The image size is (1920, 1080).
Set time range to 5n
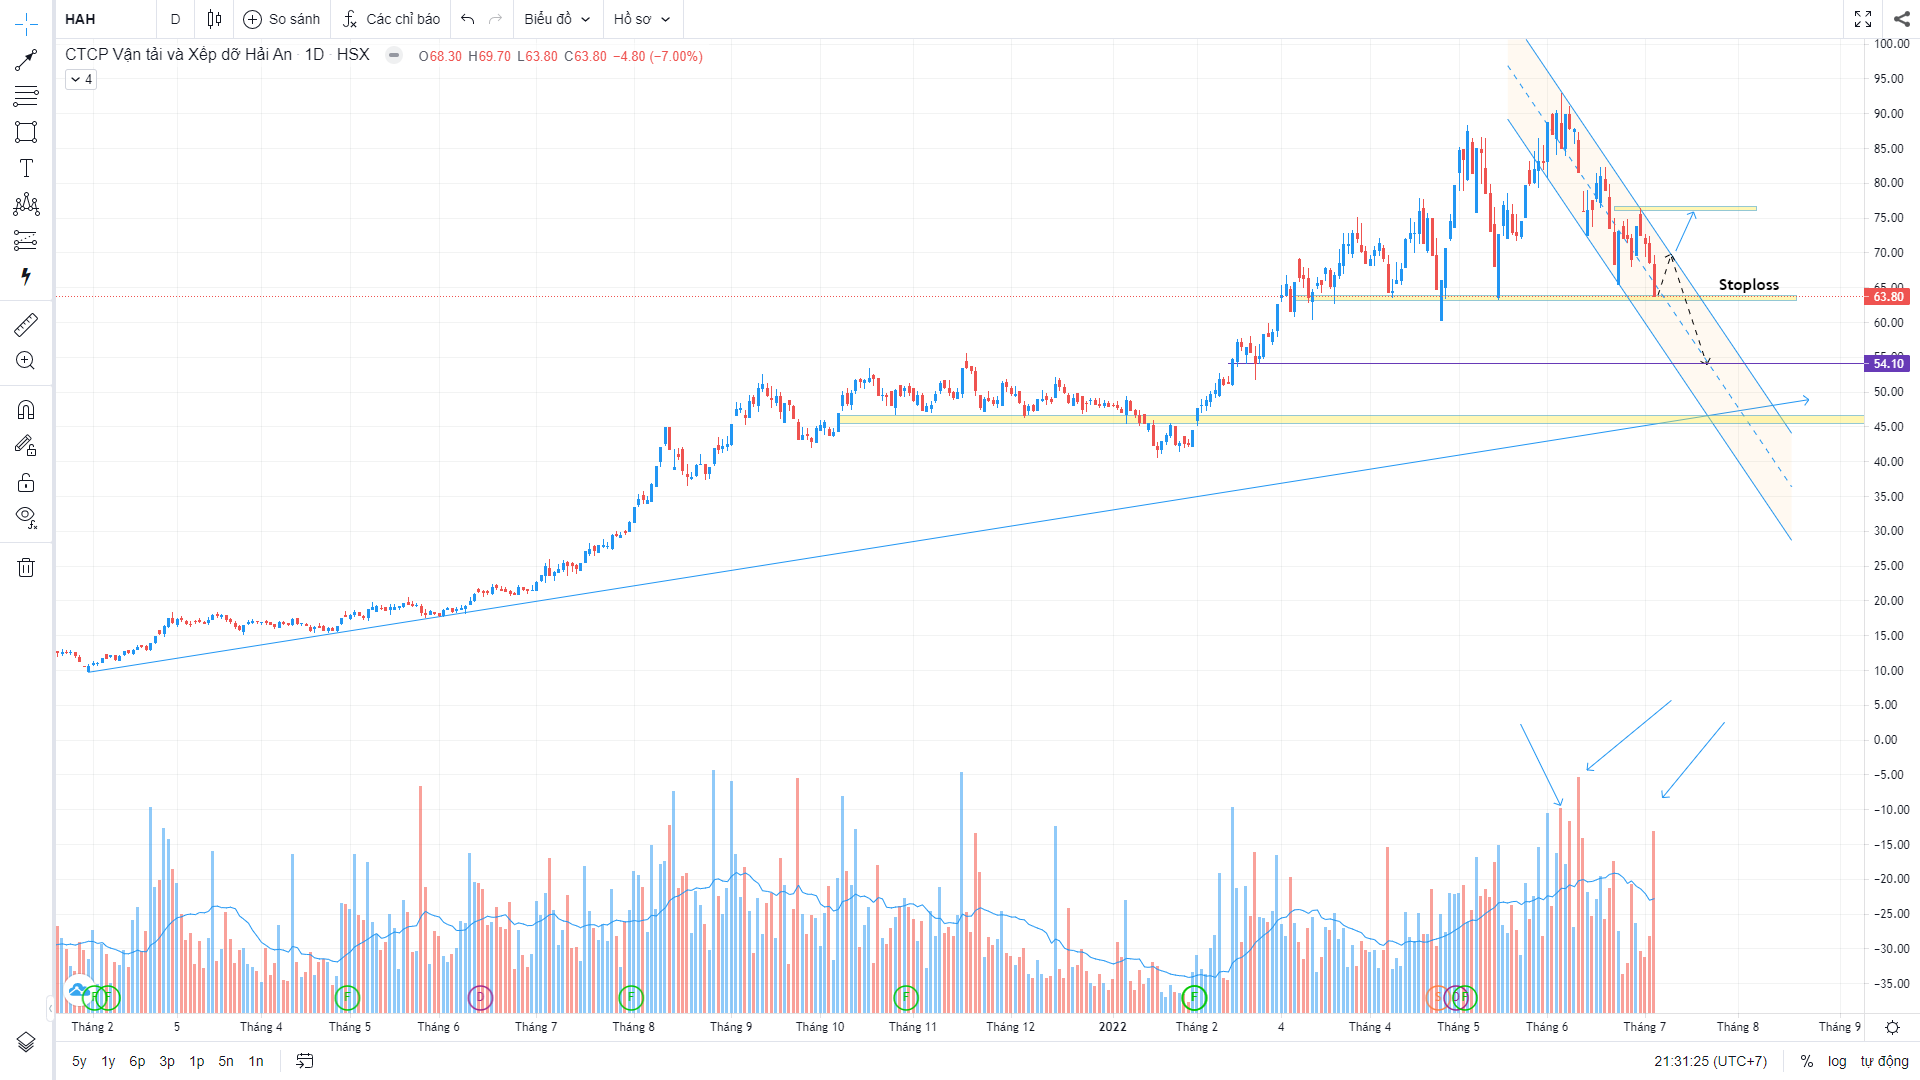coord(226,1061)
